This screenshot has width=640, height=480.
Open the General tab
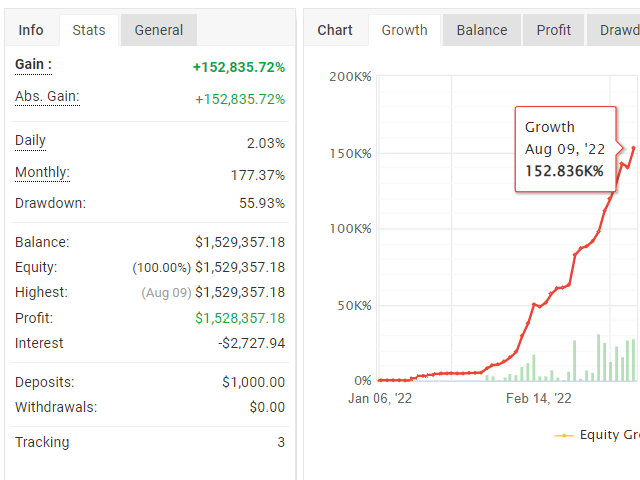pos(159,30)
